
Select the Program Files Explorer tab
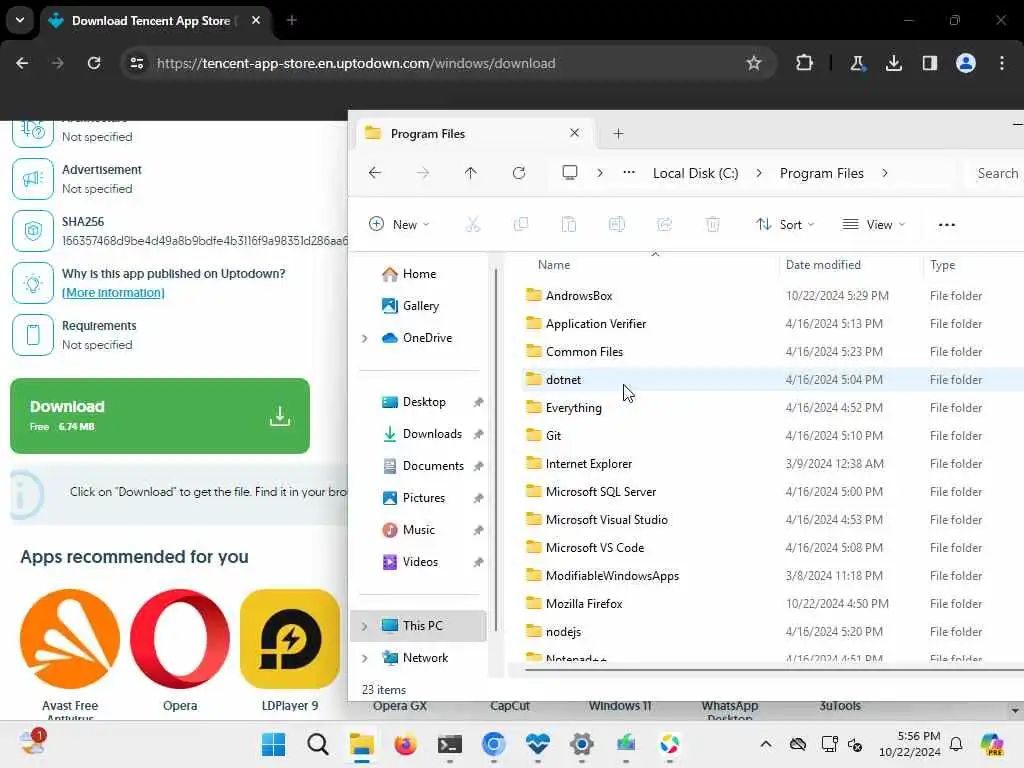473,134
